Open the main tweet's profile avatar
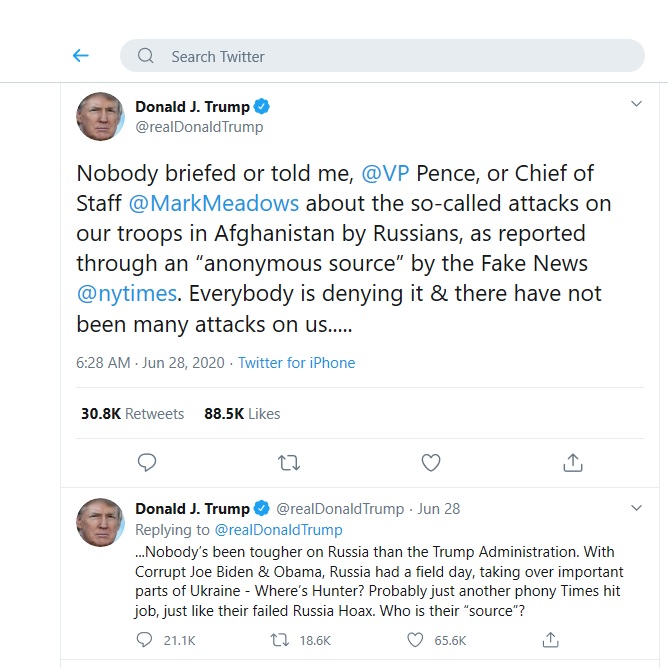668x668 pixels. pos(100,116)
